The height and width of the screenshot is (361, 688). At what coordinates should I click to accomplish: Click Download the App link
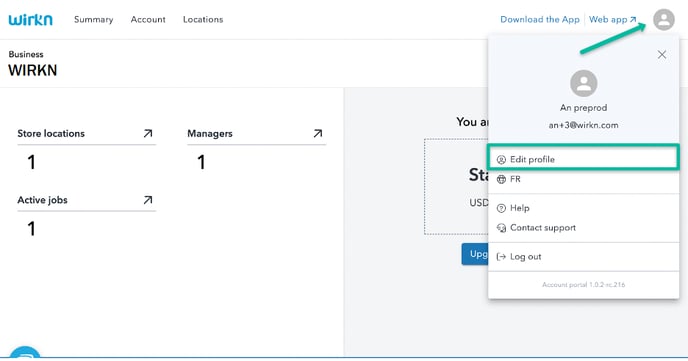pos(540,20)
